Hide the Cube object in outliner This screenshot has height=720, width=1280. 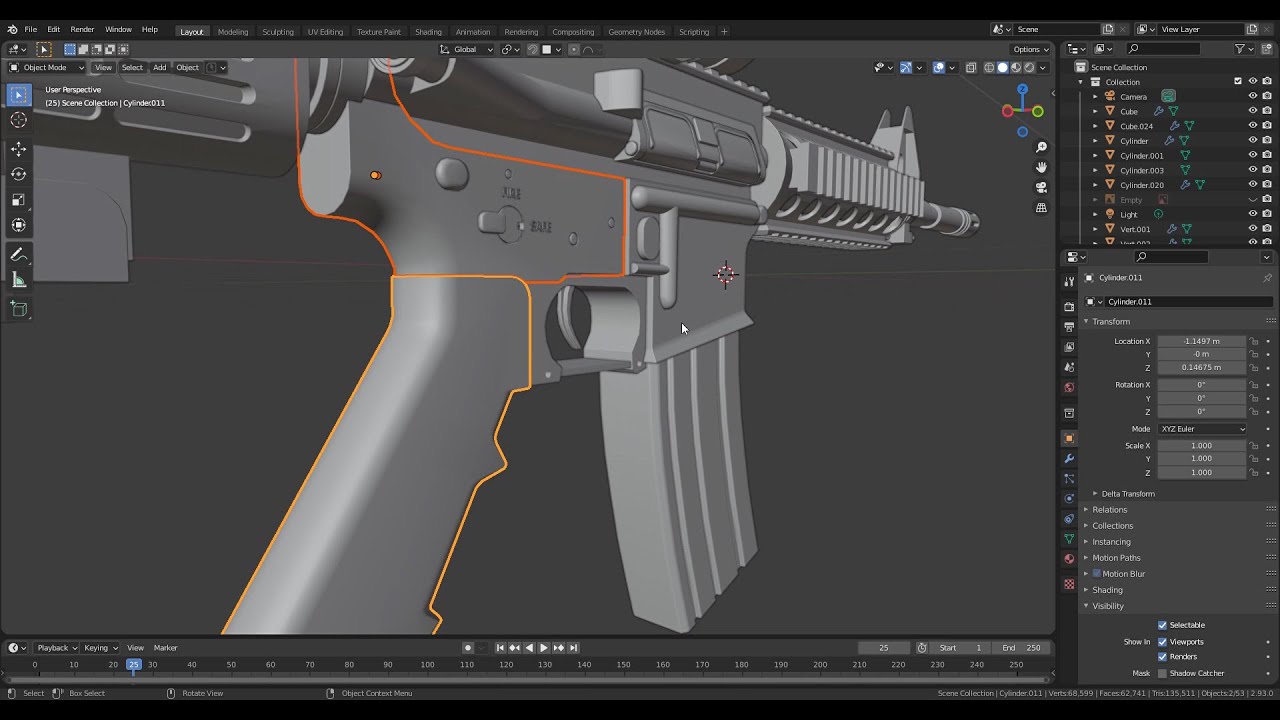[1252, 111]
